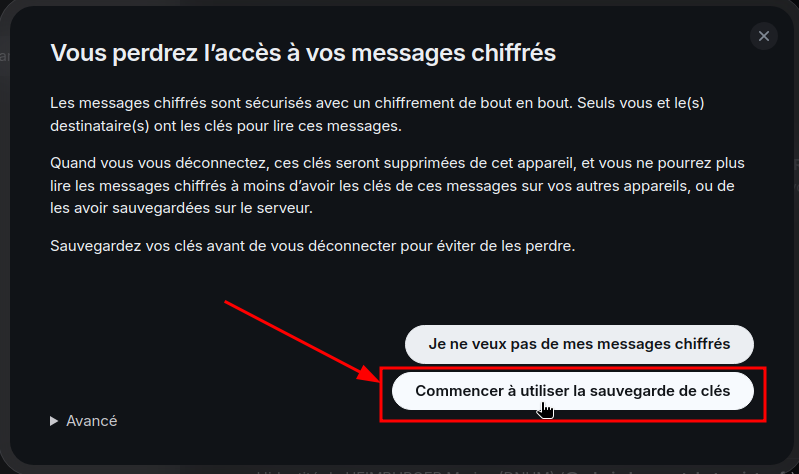Click the dialog title 'Vous perdrez l'accès'
799x474 pixels.
(303, 53)
